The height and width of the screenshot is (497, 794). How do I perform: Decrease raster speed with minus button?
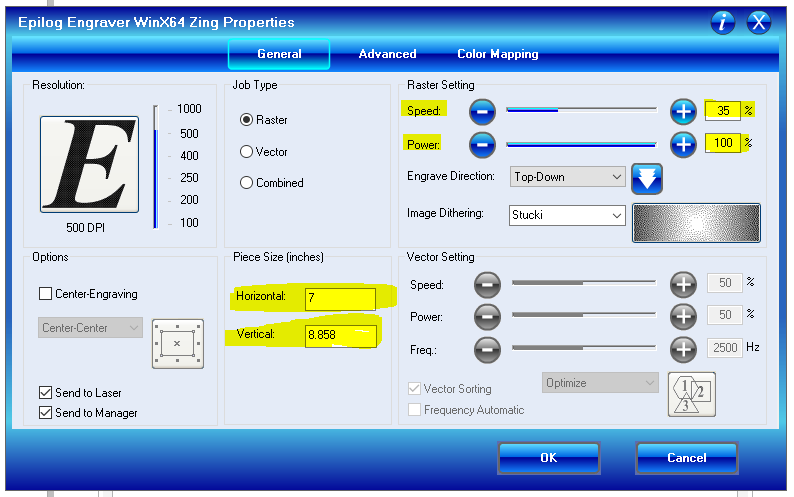click(482, 111)
